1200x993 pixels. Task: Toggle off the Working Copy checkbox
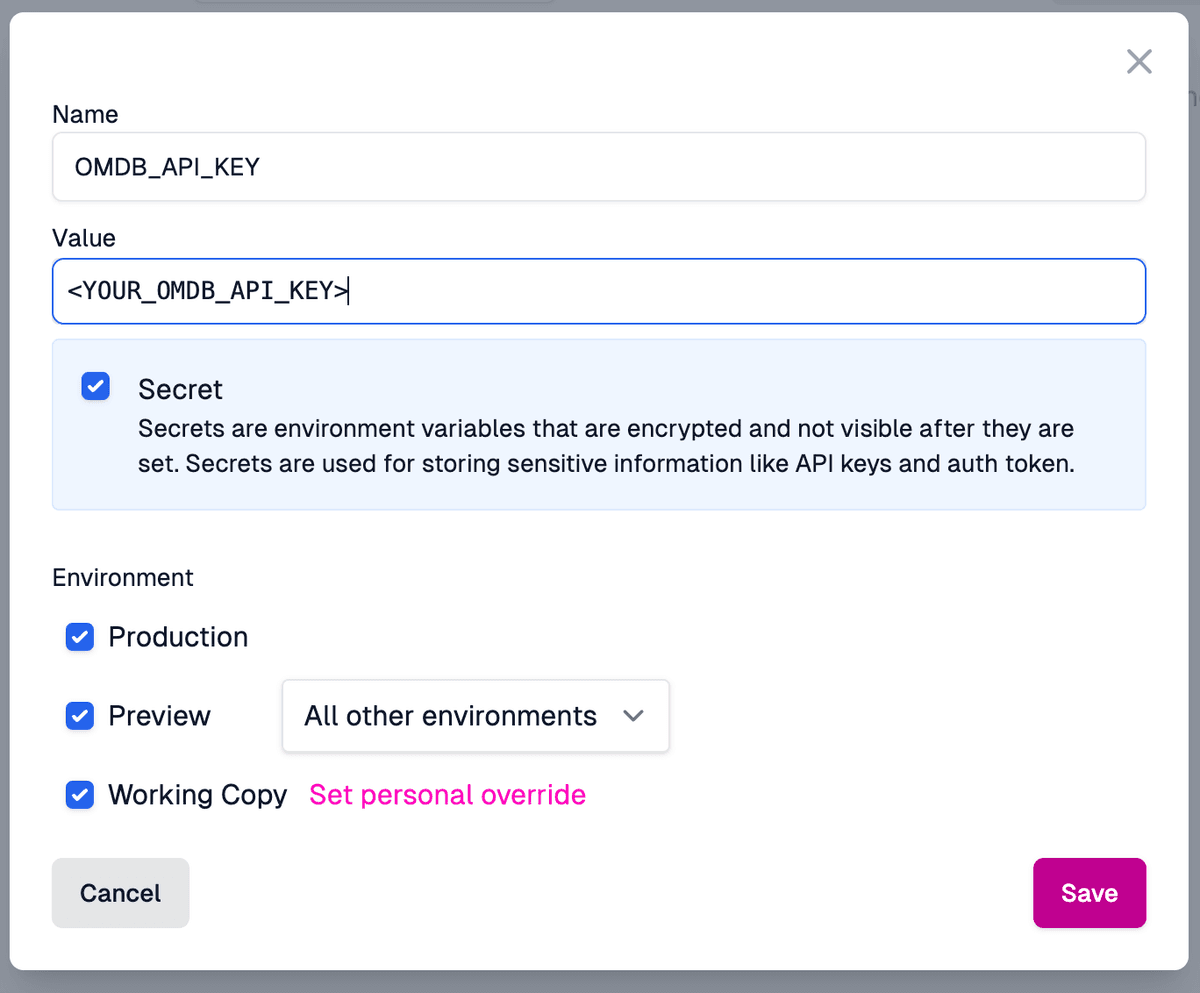79,795
